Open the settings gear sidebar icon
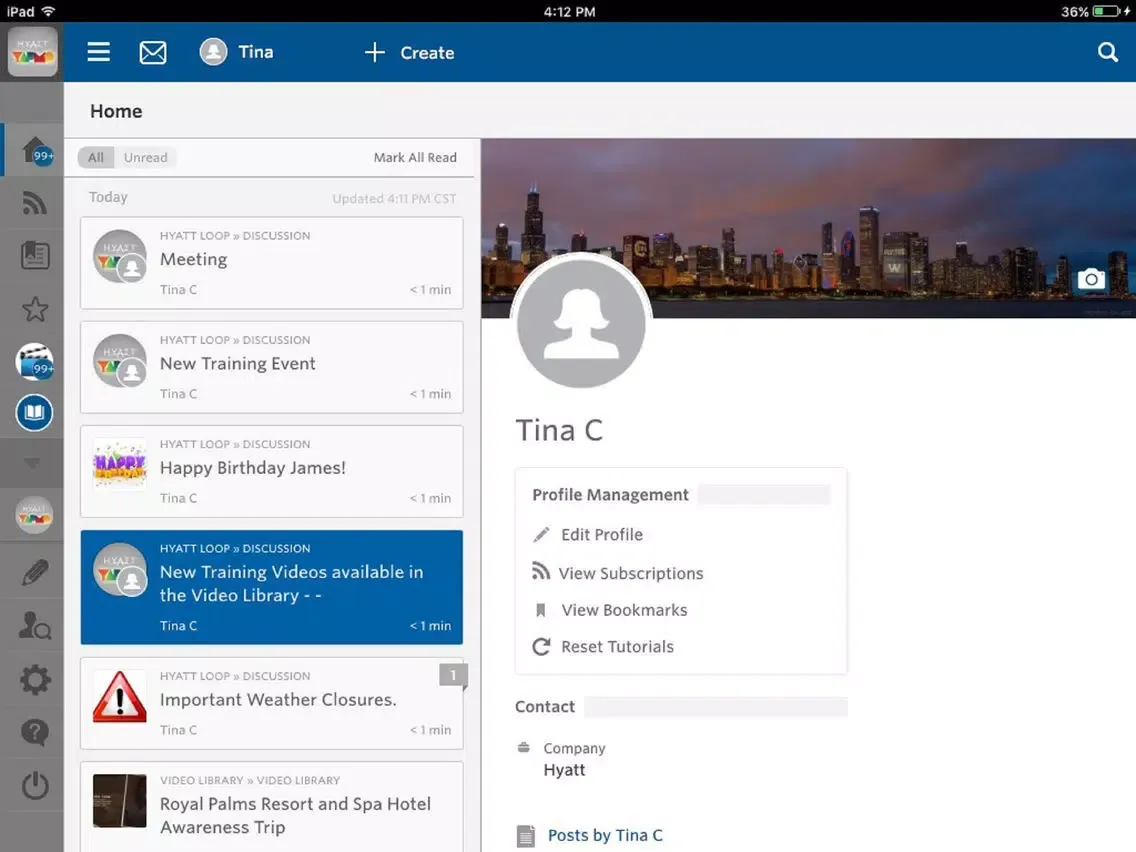This screenshot has width=1136, height=852. pyautogui.click(x=35, y=680)
